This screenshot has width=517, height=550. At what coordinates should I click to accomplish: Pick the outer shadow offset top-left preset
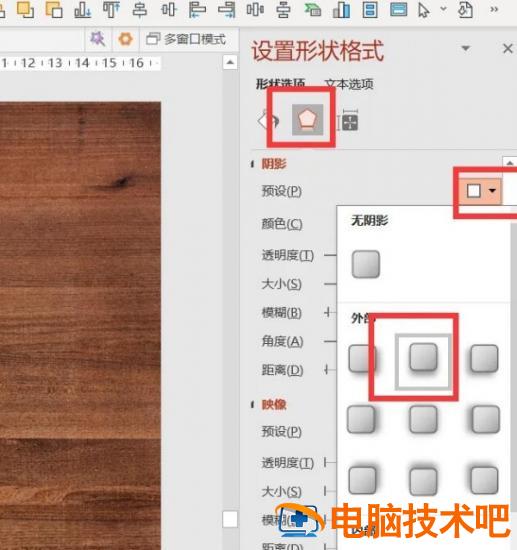point(484,480)
